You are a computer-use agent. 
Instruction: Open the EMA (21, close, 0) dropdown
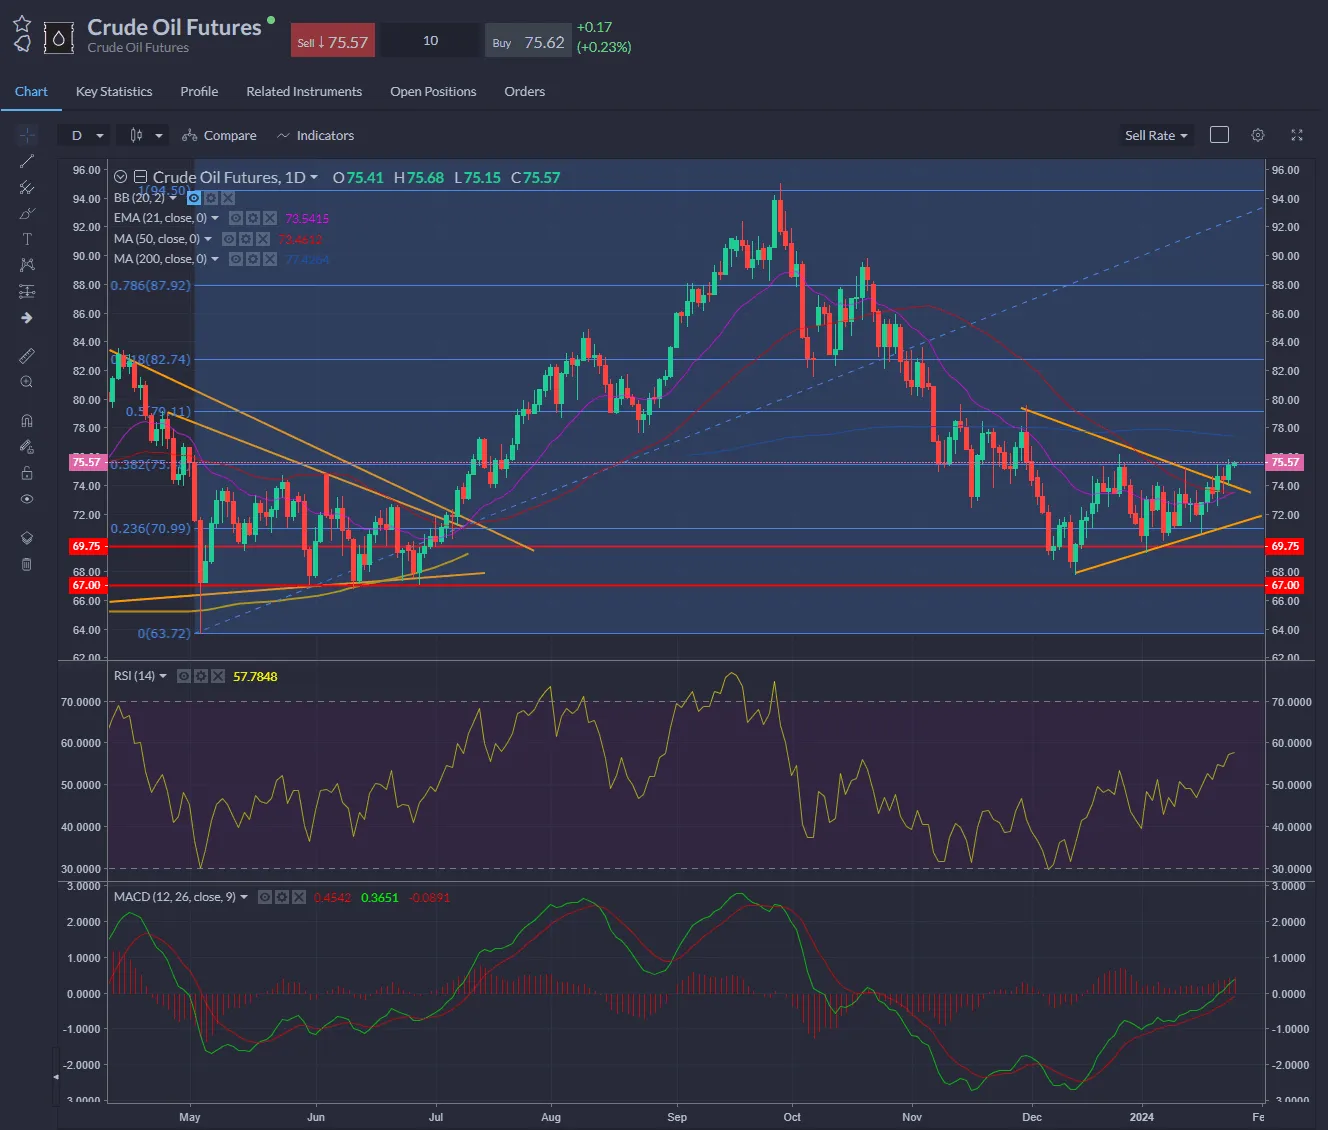point(215,218)
